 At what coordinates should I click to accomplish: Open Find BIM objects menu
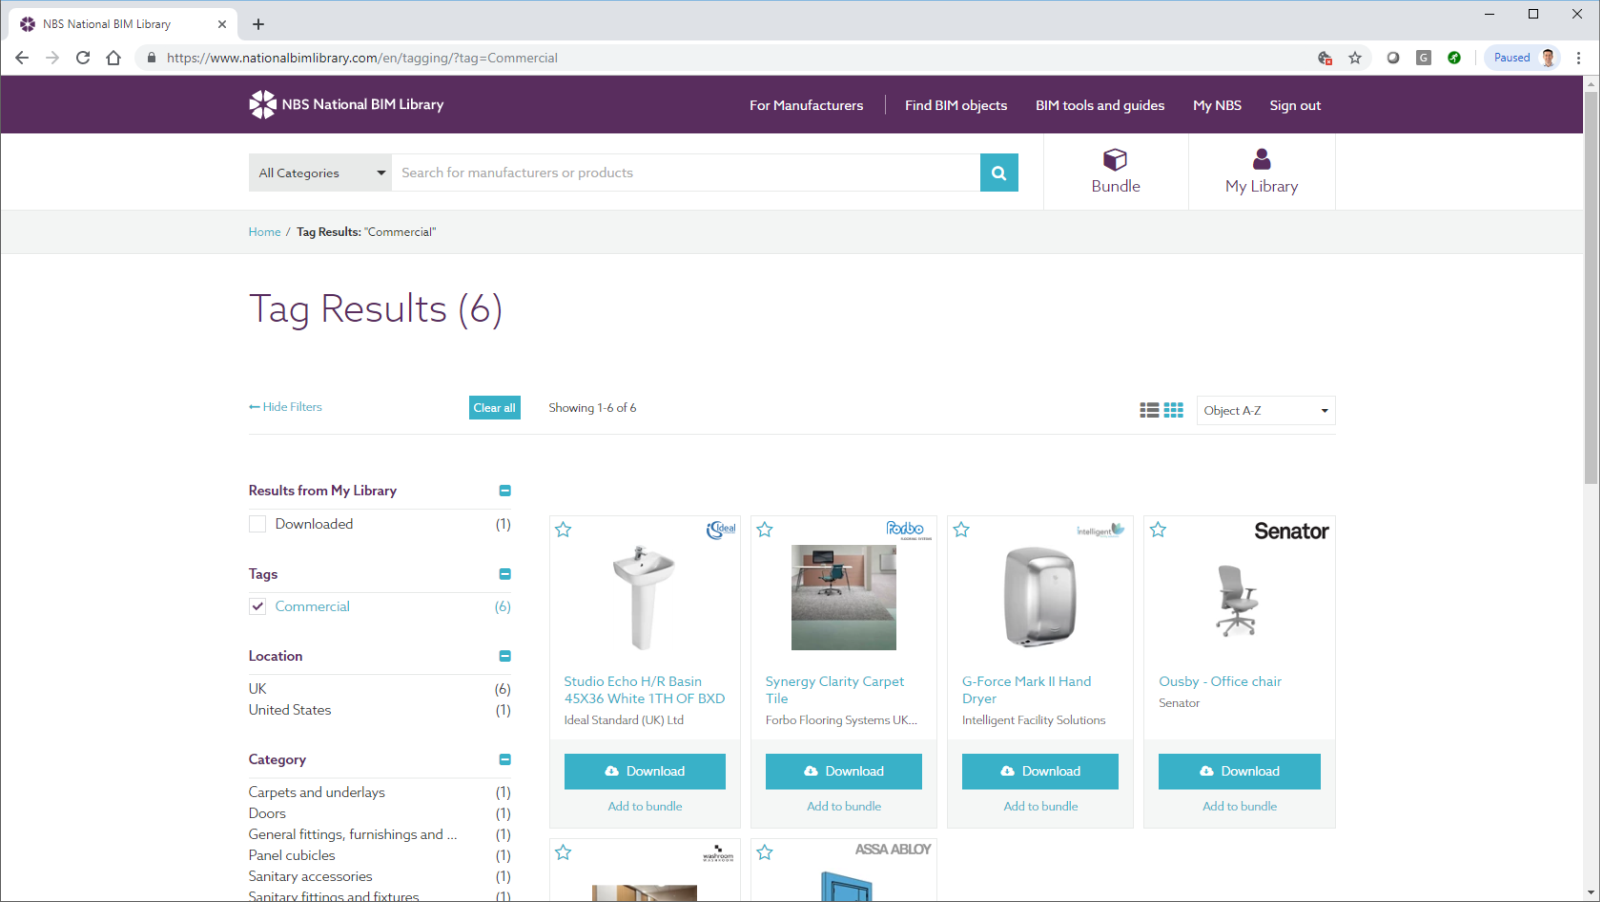pos(956,105)
